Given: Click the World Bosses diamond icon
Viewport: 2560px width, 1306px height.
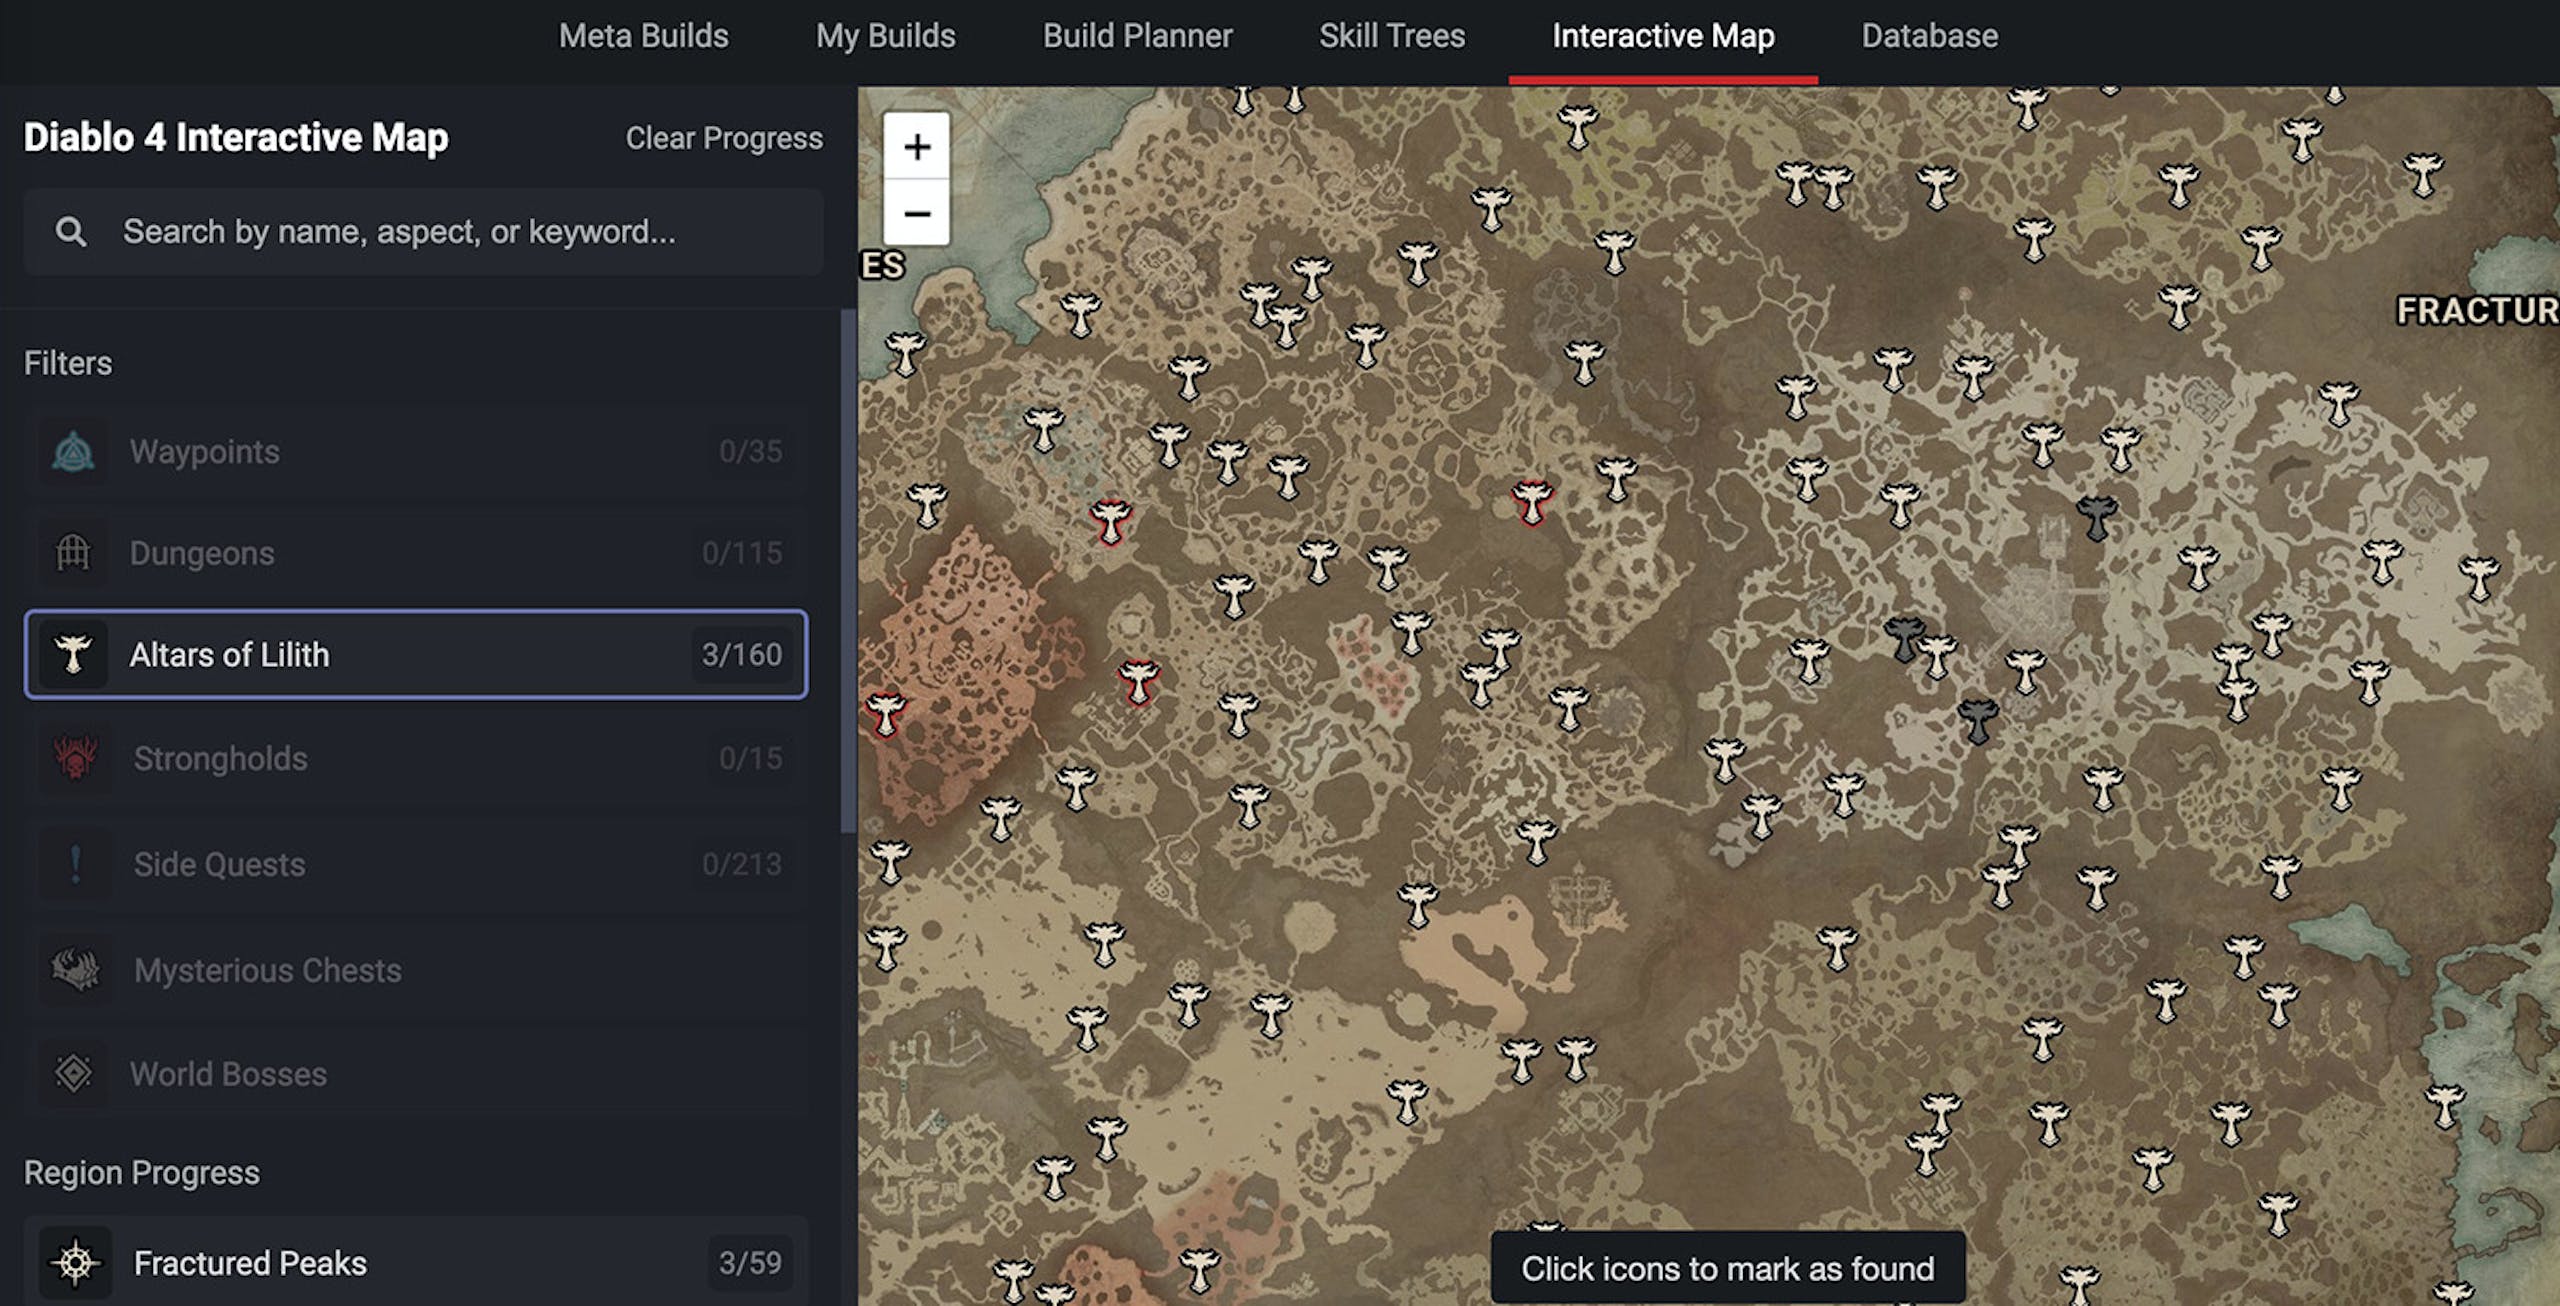Looking at the screenshot, I should 73,1074.
